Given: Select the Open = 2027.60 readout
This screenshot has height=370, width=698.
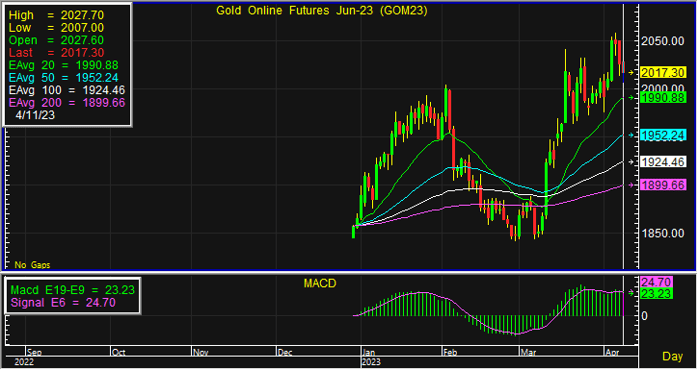Looking at the screenshot, I should pos(56,40).
